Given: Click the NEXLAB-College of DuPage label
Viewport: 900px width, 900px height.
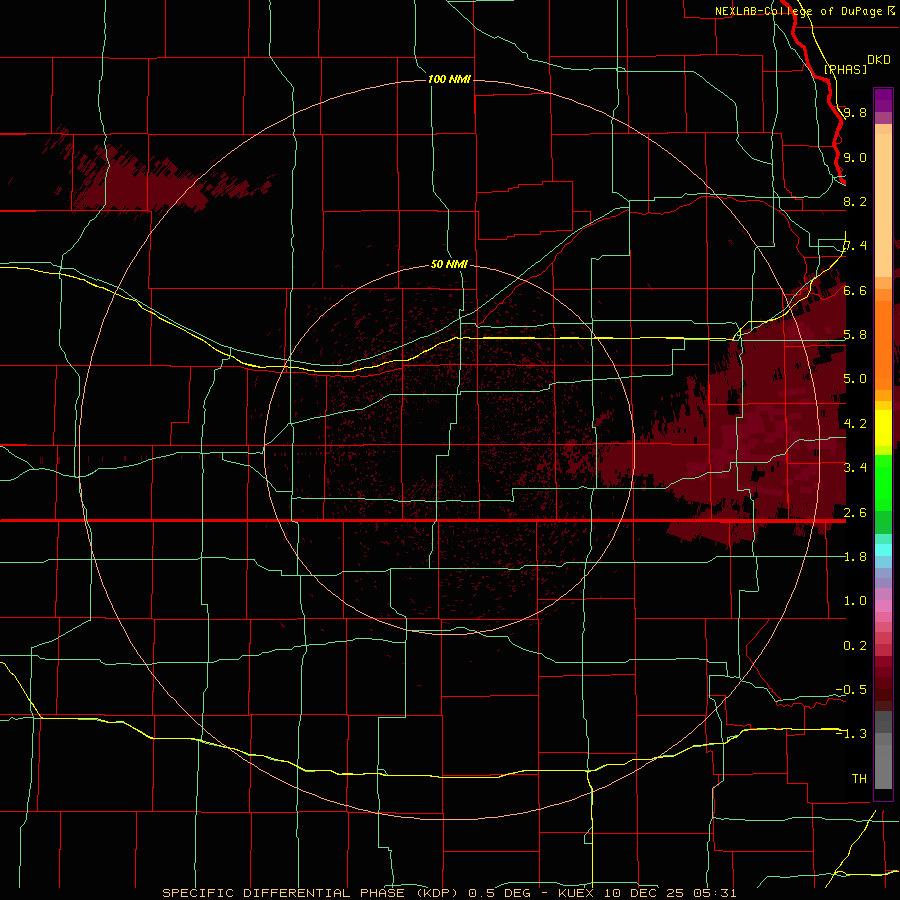Looking at the screenshot, I should [800, 11].
